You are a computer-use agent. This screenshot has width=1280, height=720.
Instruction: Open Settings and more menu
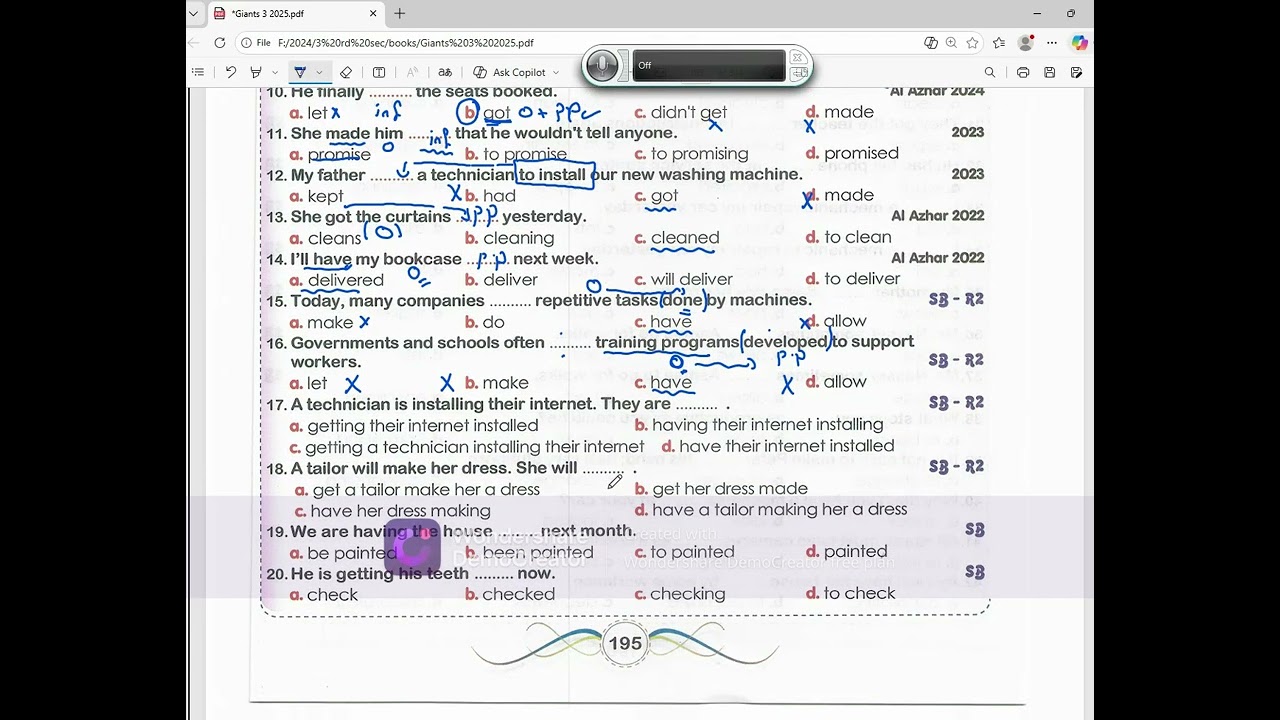1052,43
